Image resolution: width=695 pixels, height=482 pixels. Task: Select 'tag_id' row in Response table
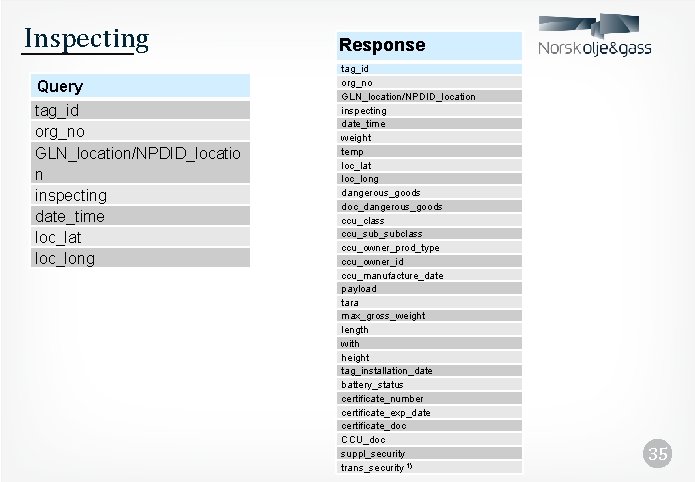click(x=429, y=69)
